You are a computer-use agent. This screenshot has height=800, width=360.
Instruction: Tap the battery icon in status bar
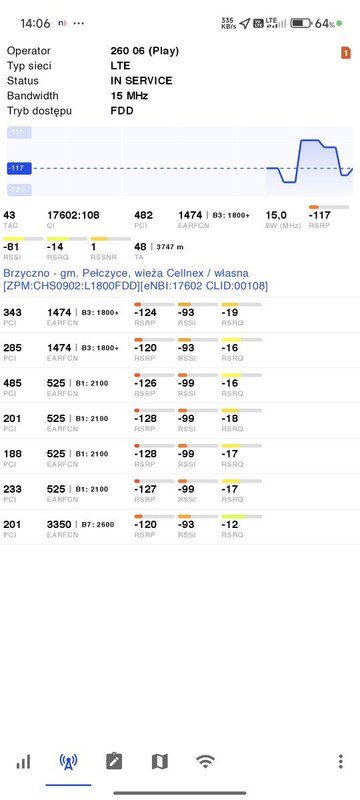tap(300, 23)
